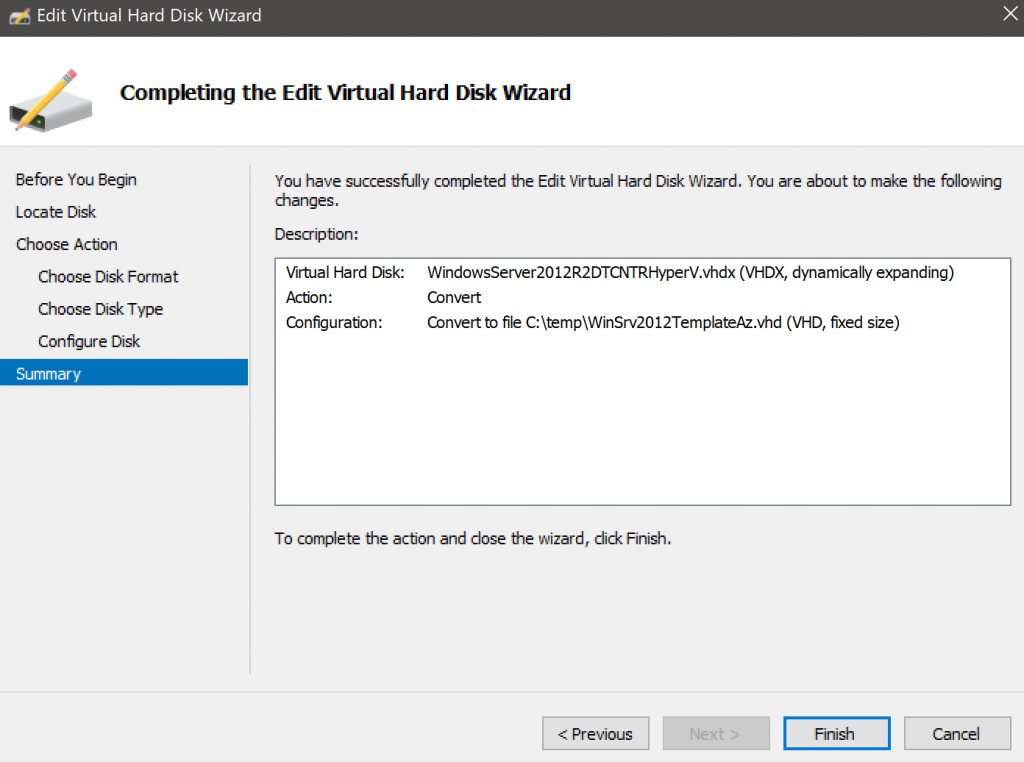Click the Virtual Hard Disk: label
Image resolution: width=1024 pixels, height=762 pixels.
(345, 272)
